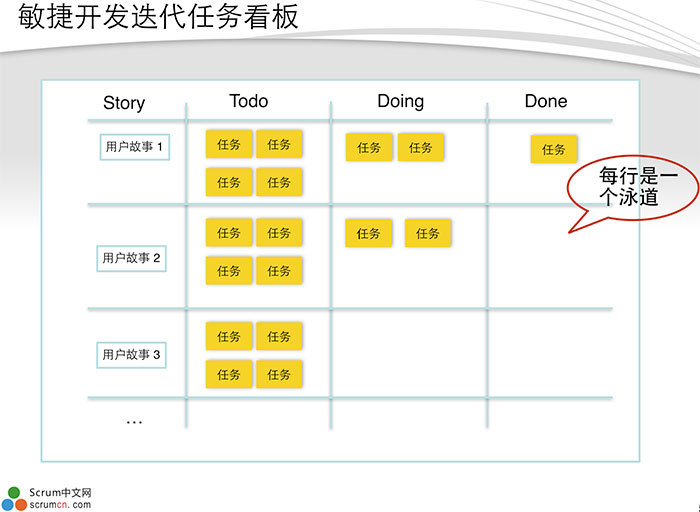Click the Scrum中文网 text label
This screenshot has width=700, height=512.
tap(60, 492)
